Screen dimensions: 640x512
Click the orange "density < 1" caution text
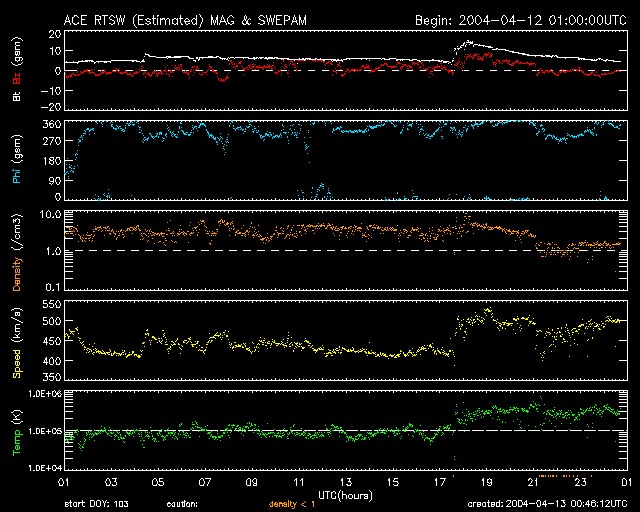(292, 504)
